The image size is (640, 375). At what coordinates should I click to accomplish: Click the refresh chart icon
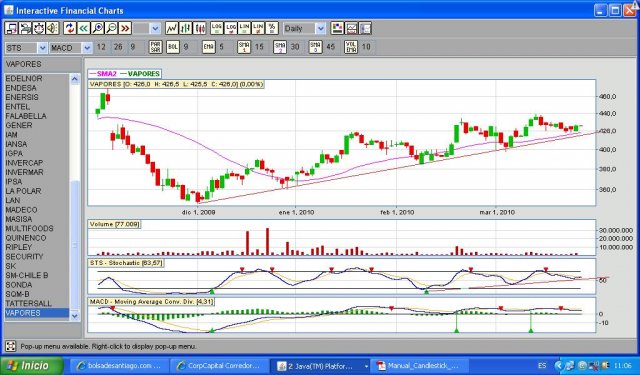pos(70,28)
